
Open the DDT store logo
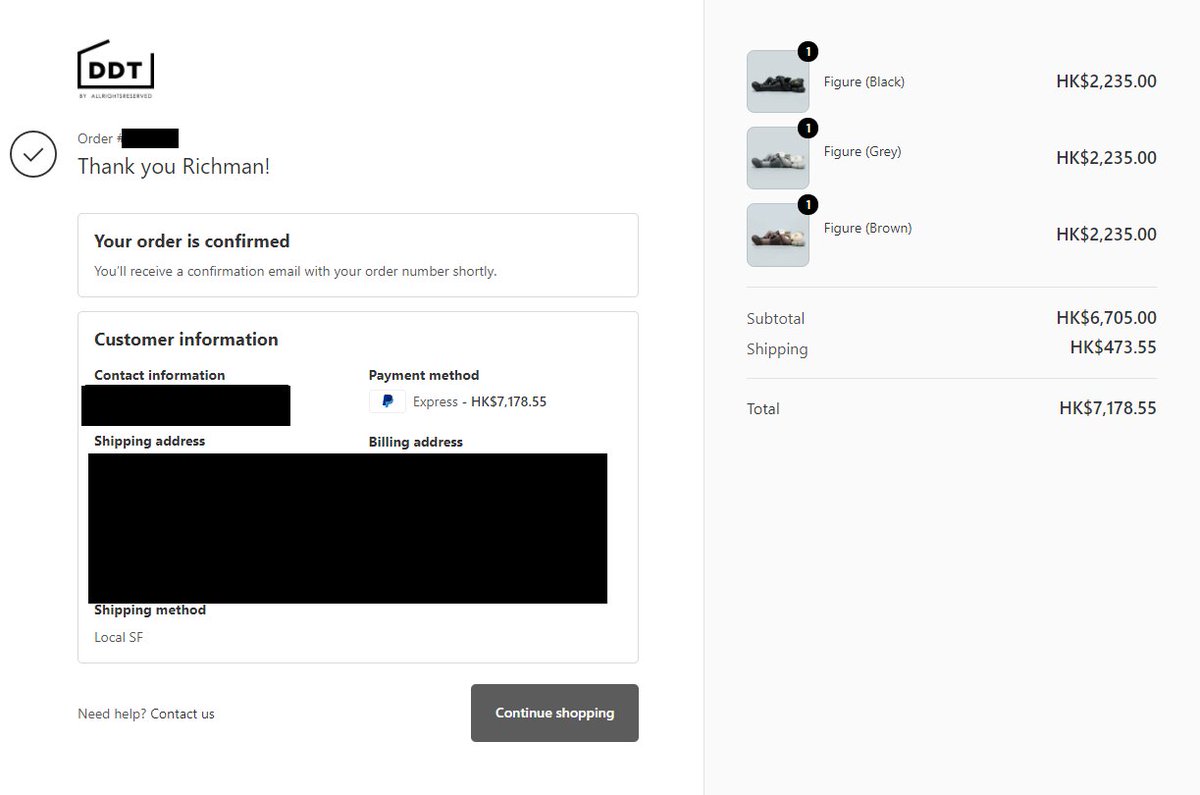[x=116, y=69]
